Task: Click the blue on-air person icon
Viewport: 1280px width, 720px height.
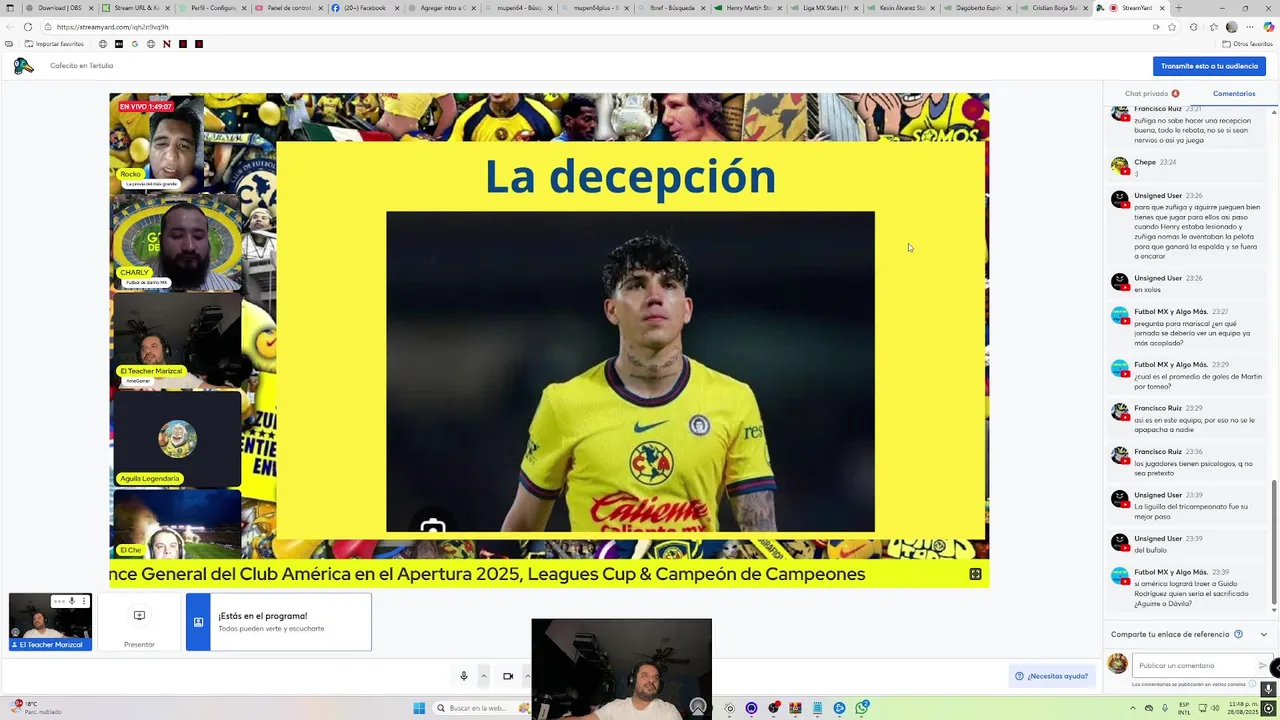Action: pyautogui.click(x=198, y=622)
